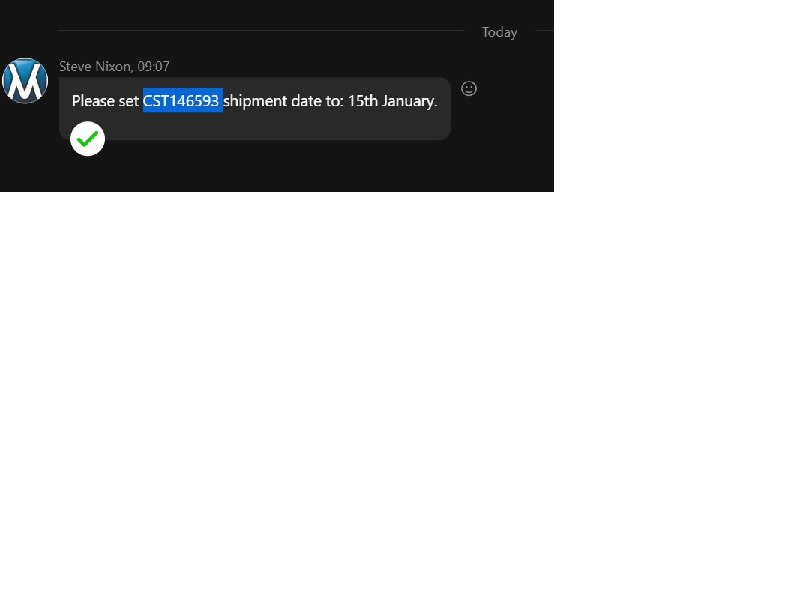Click the green checkmark reaction
Image resolution: width=792 pixels, height=612 pixels.
[87, 139]
